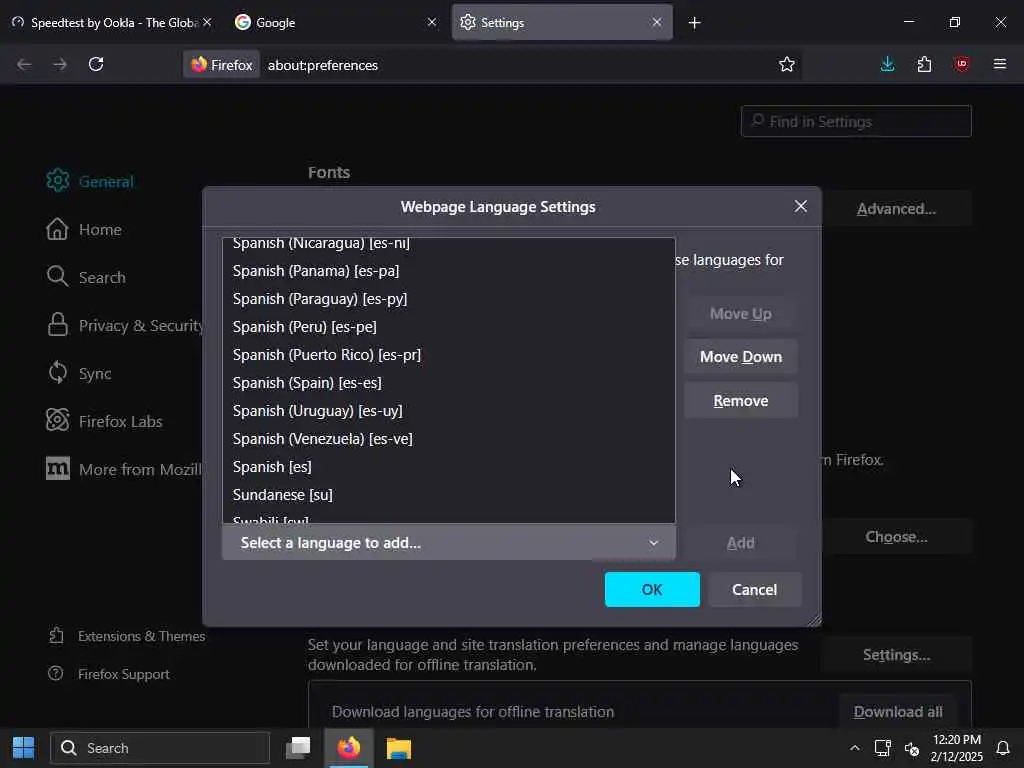The image size is (1024, 768).
Task: Open Extensions & Themes link
Action: [127, 636]
